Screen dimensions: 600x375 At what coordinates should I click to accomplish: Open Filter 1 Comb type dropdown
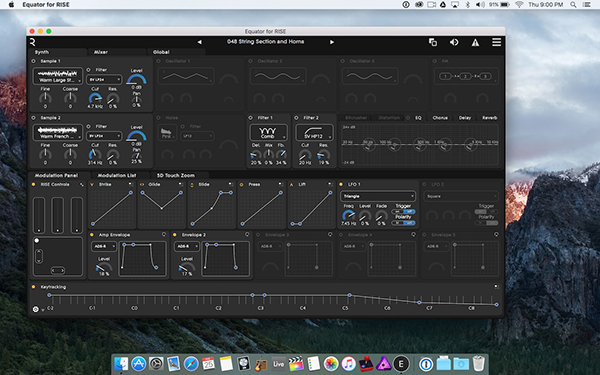click(x=268, y=132)
